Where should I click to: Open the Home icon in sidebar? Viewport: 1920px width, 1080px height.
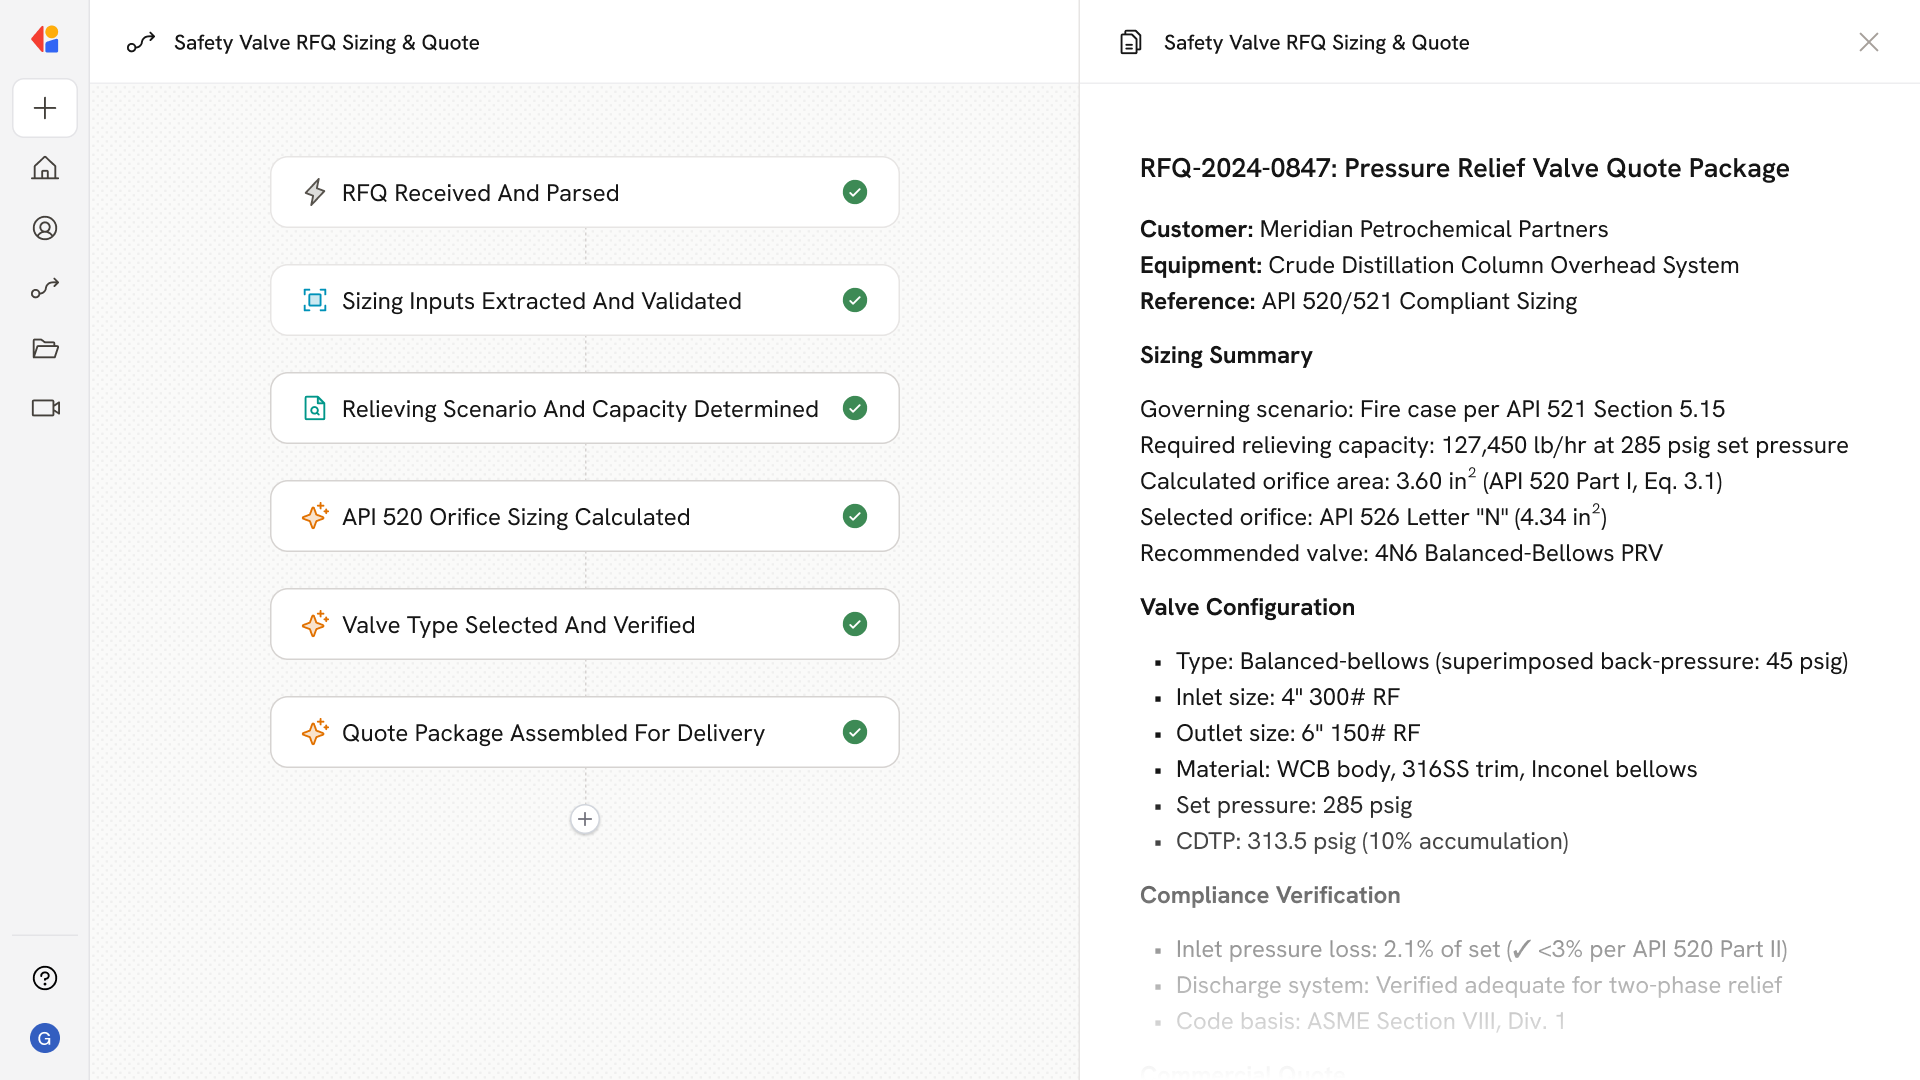click(45, 168)
